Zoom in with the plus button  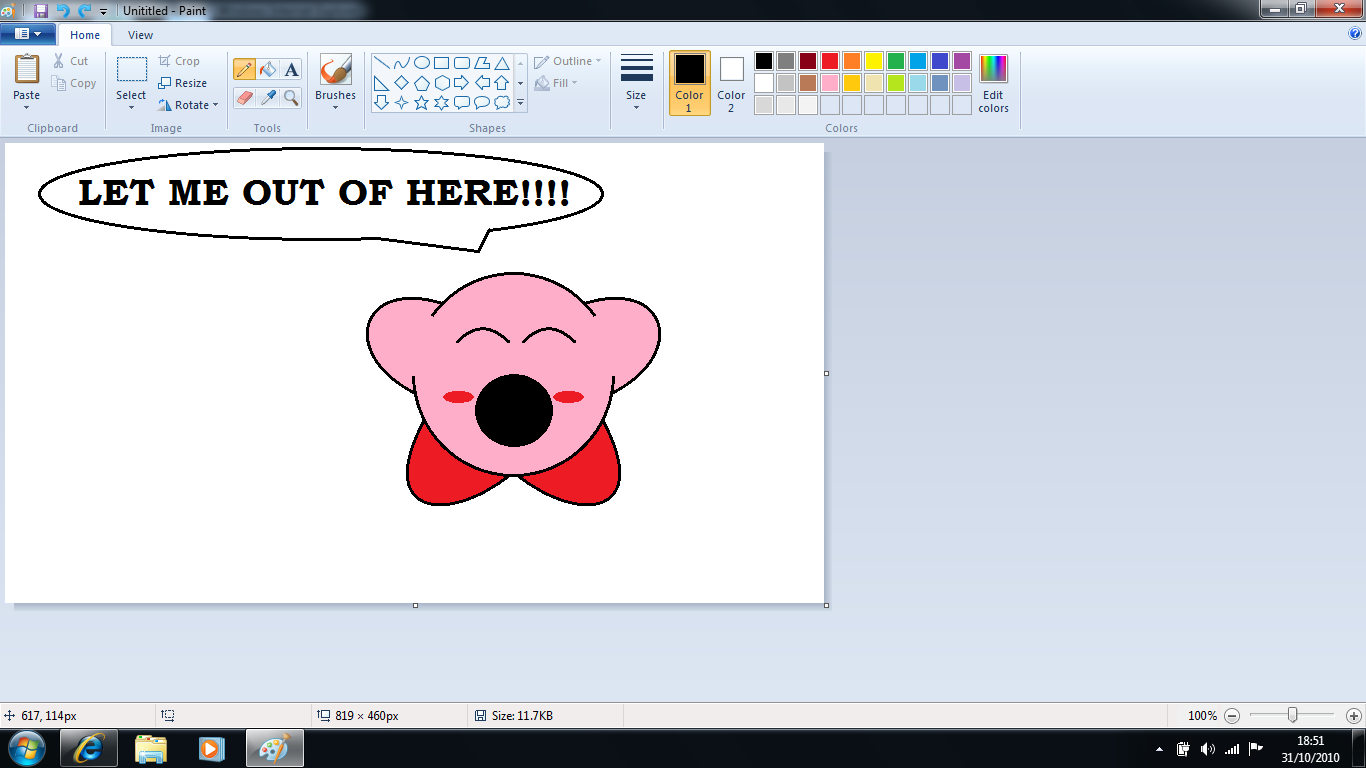point(1354,716)
